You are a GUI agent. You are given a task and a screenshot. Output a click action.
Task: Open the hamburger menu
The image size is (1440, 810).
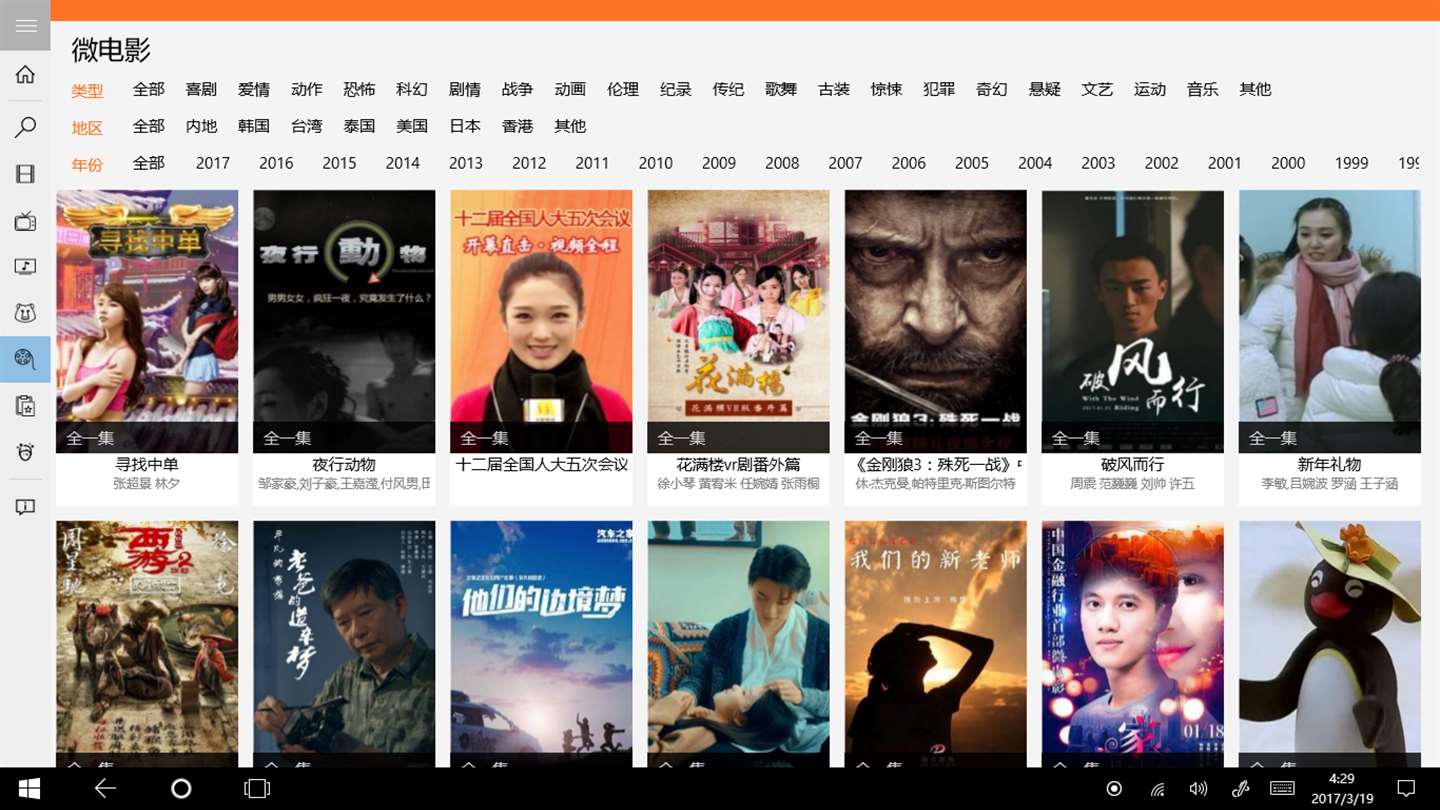pos(25,25)
